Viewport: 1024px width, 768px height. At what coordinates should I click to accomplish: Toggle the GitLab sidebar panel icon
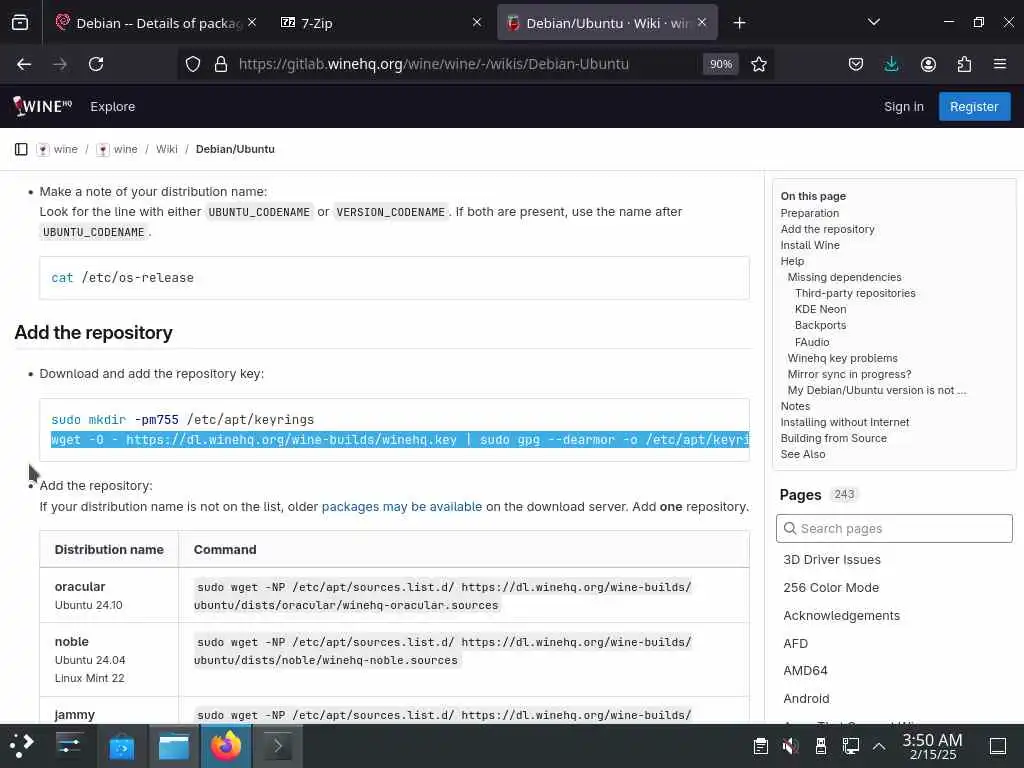tap(21, 149)
